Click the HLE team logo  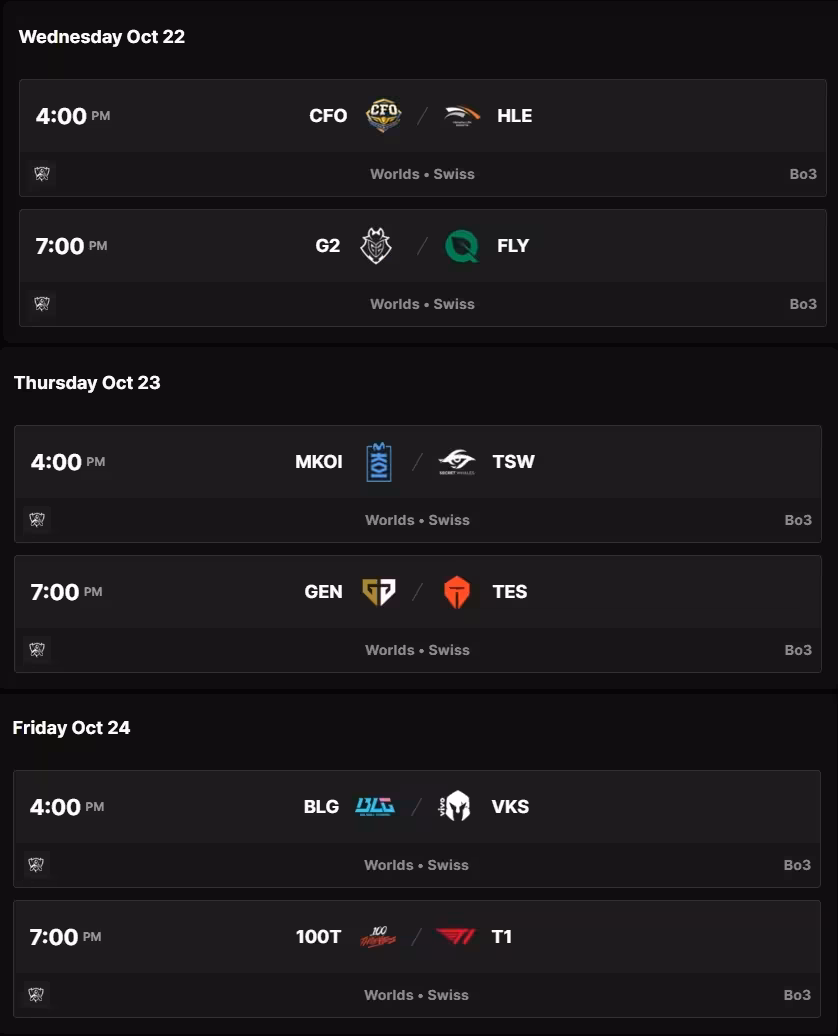point(463,116)
